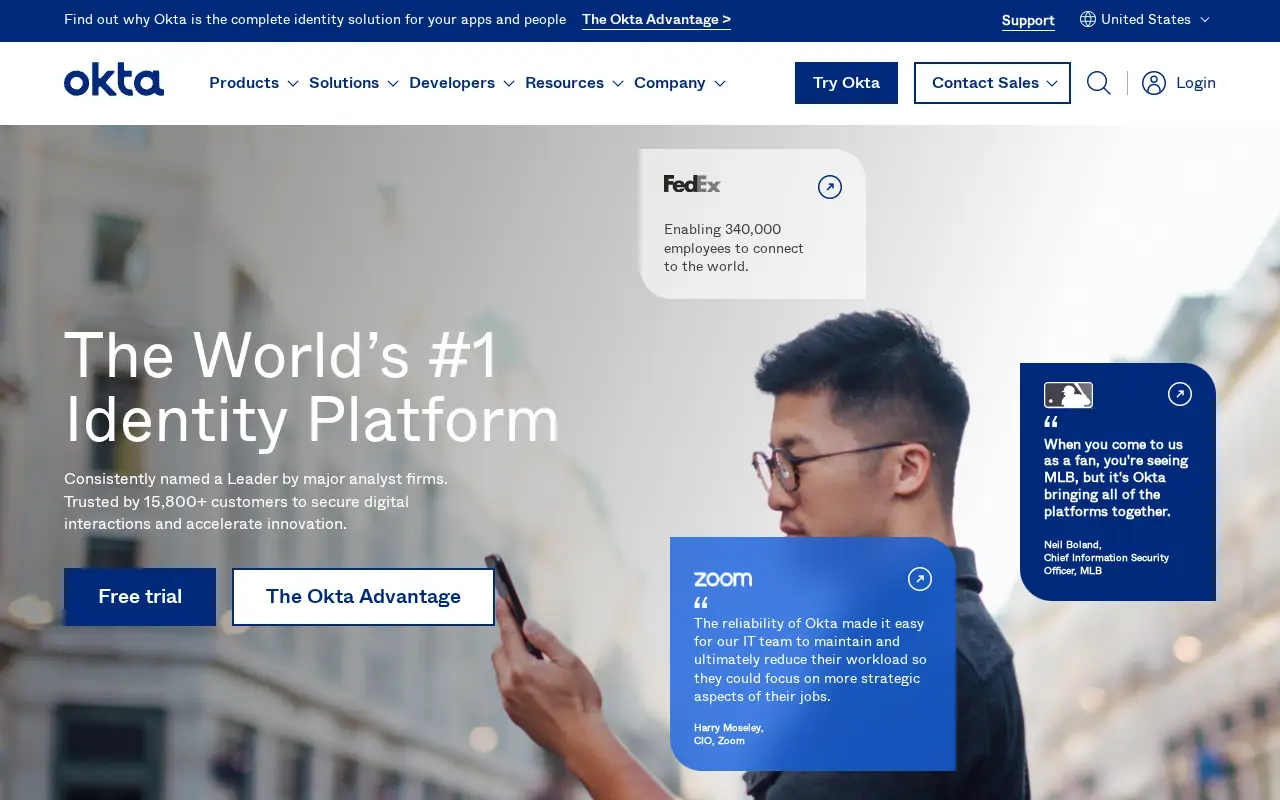Click The Okta Advantage hero button

pyautogui.click(x=363, y=597)
